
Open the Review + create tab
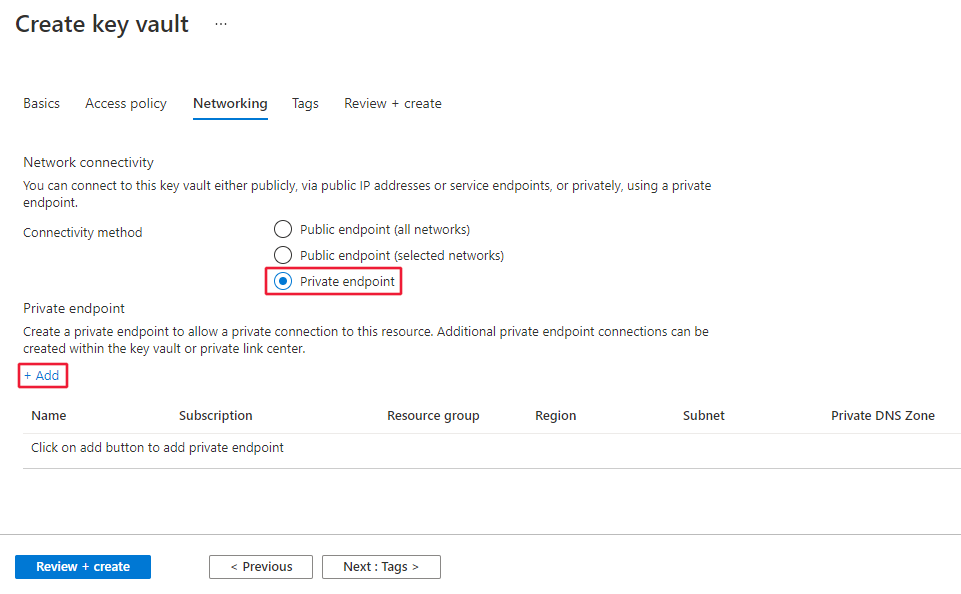[393, 103]
